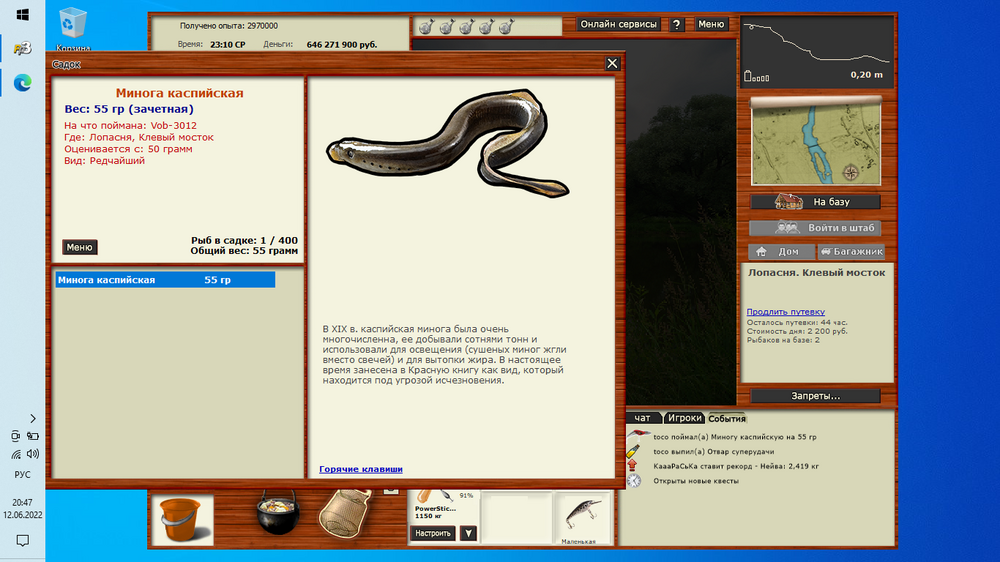Switch to the чат tab
This screenshot has height=562, width=1000.
coord(642,418)
